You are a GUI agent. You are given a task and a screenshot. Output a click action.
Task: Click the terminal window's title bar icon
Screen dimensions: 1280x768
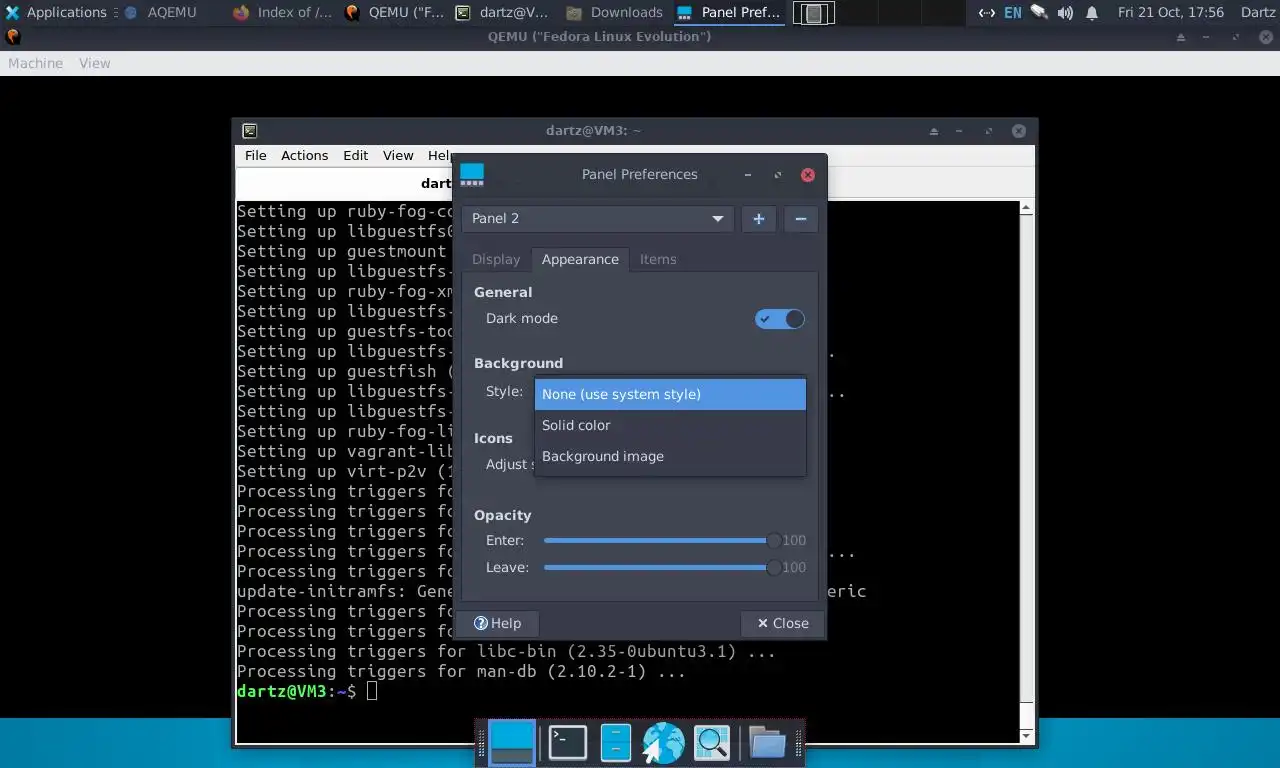point(249,130)
